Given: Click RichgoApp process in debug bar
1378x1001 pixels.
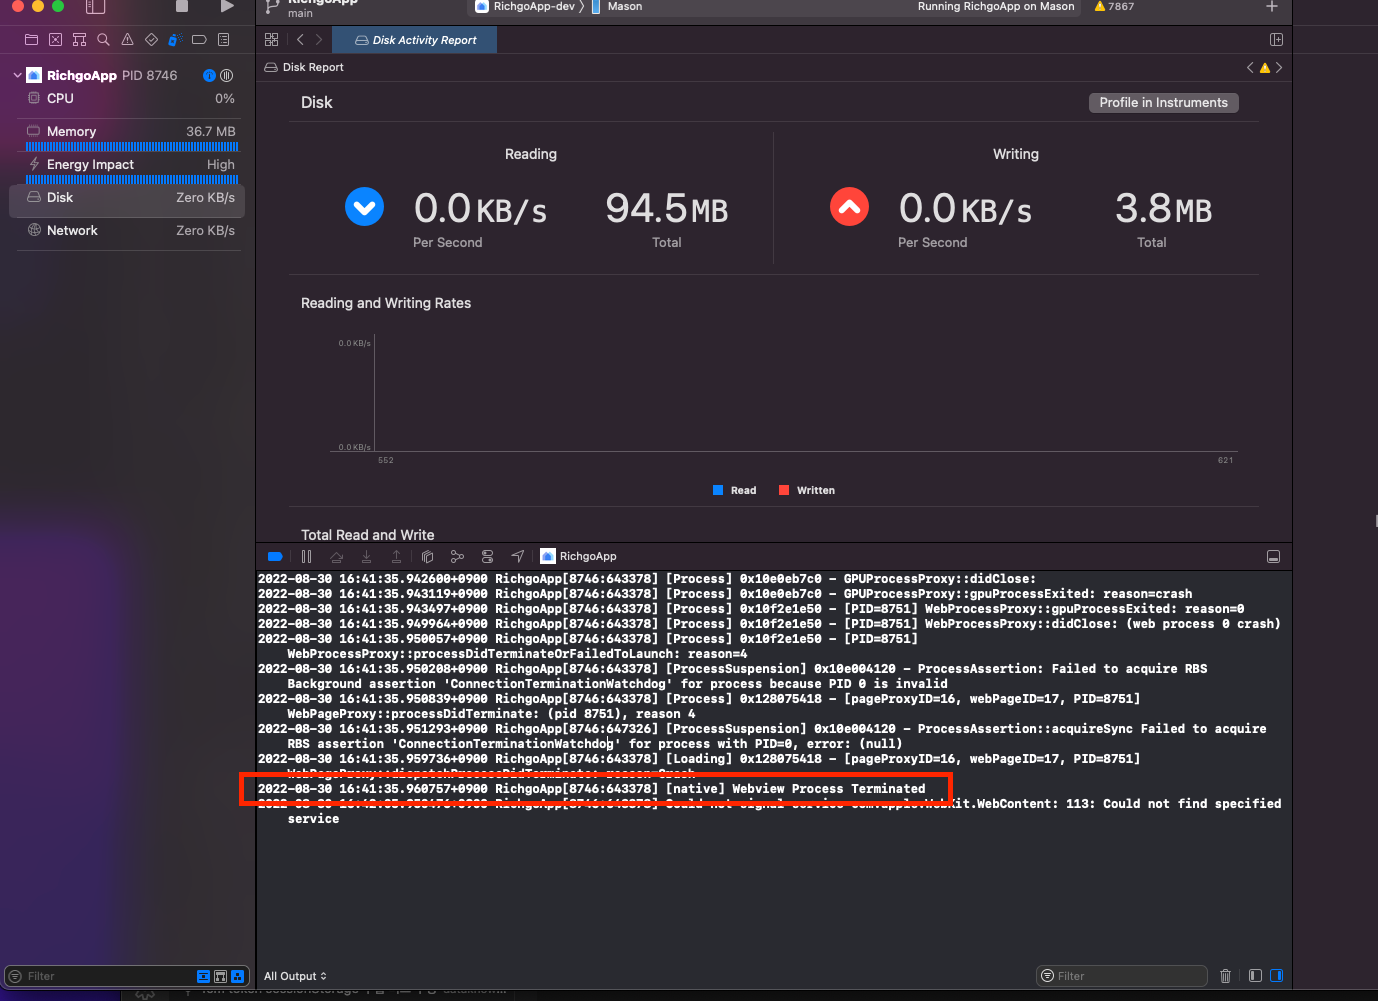Looking at the screenshot, I should point(579,556).
